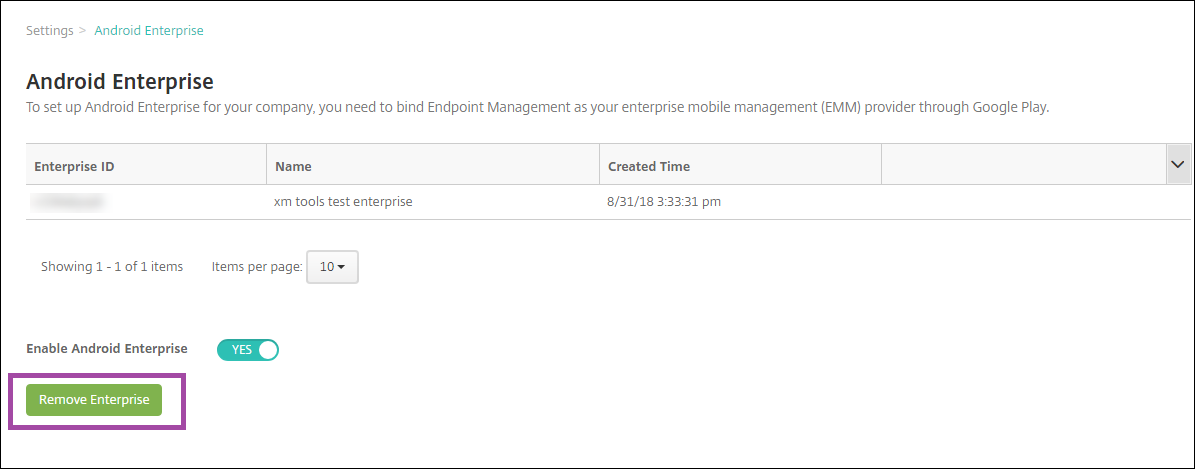
Task: Go to Settings via the breadcrumb
Action: [50, 31]
